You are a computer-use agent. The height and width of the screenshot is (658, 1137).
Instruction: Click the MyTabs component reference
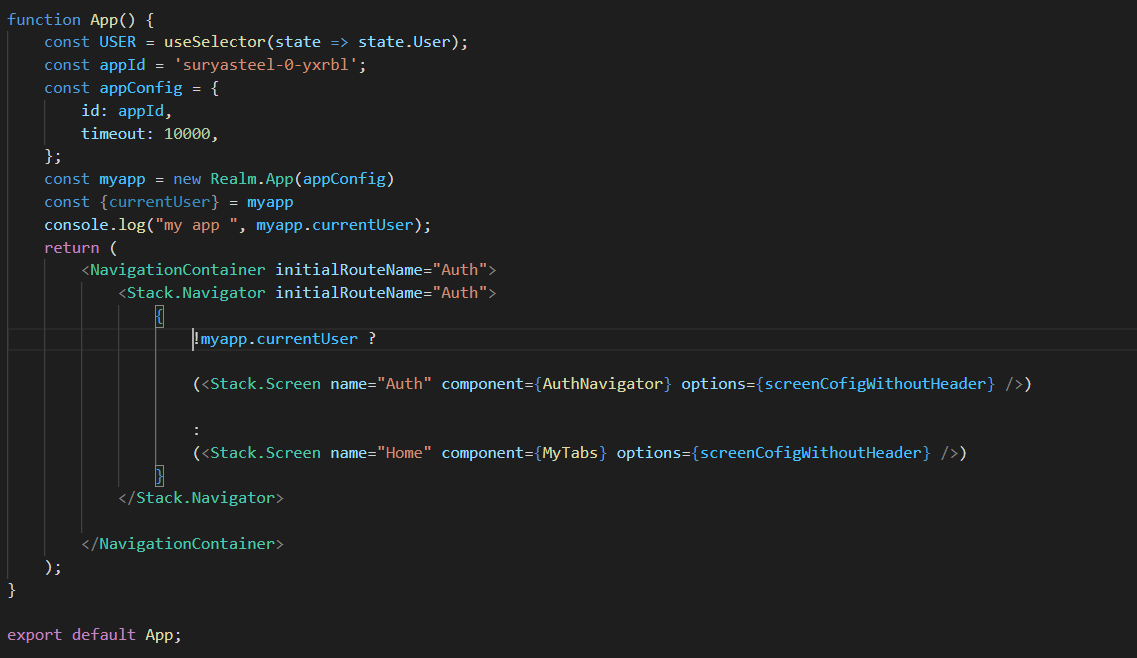coord(570,453)
